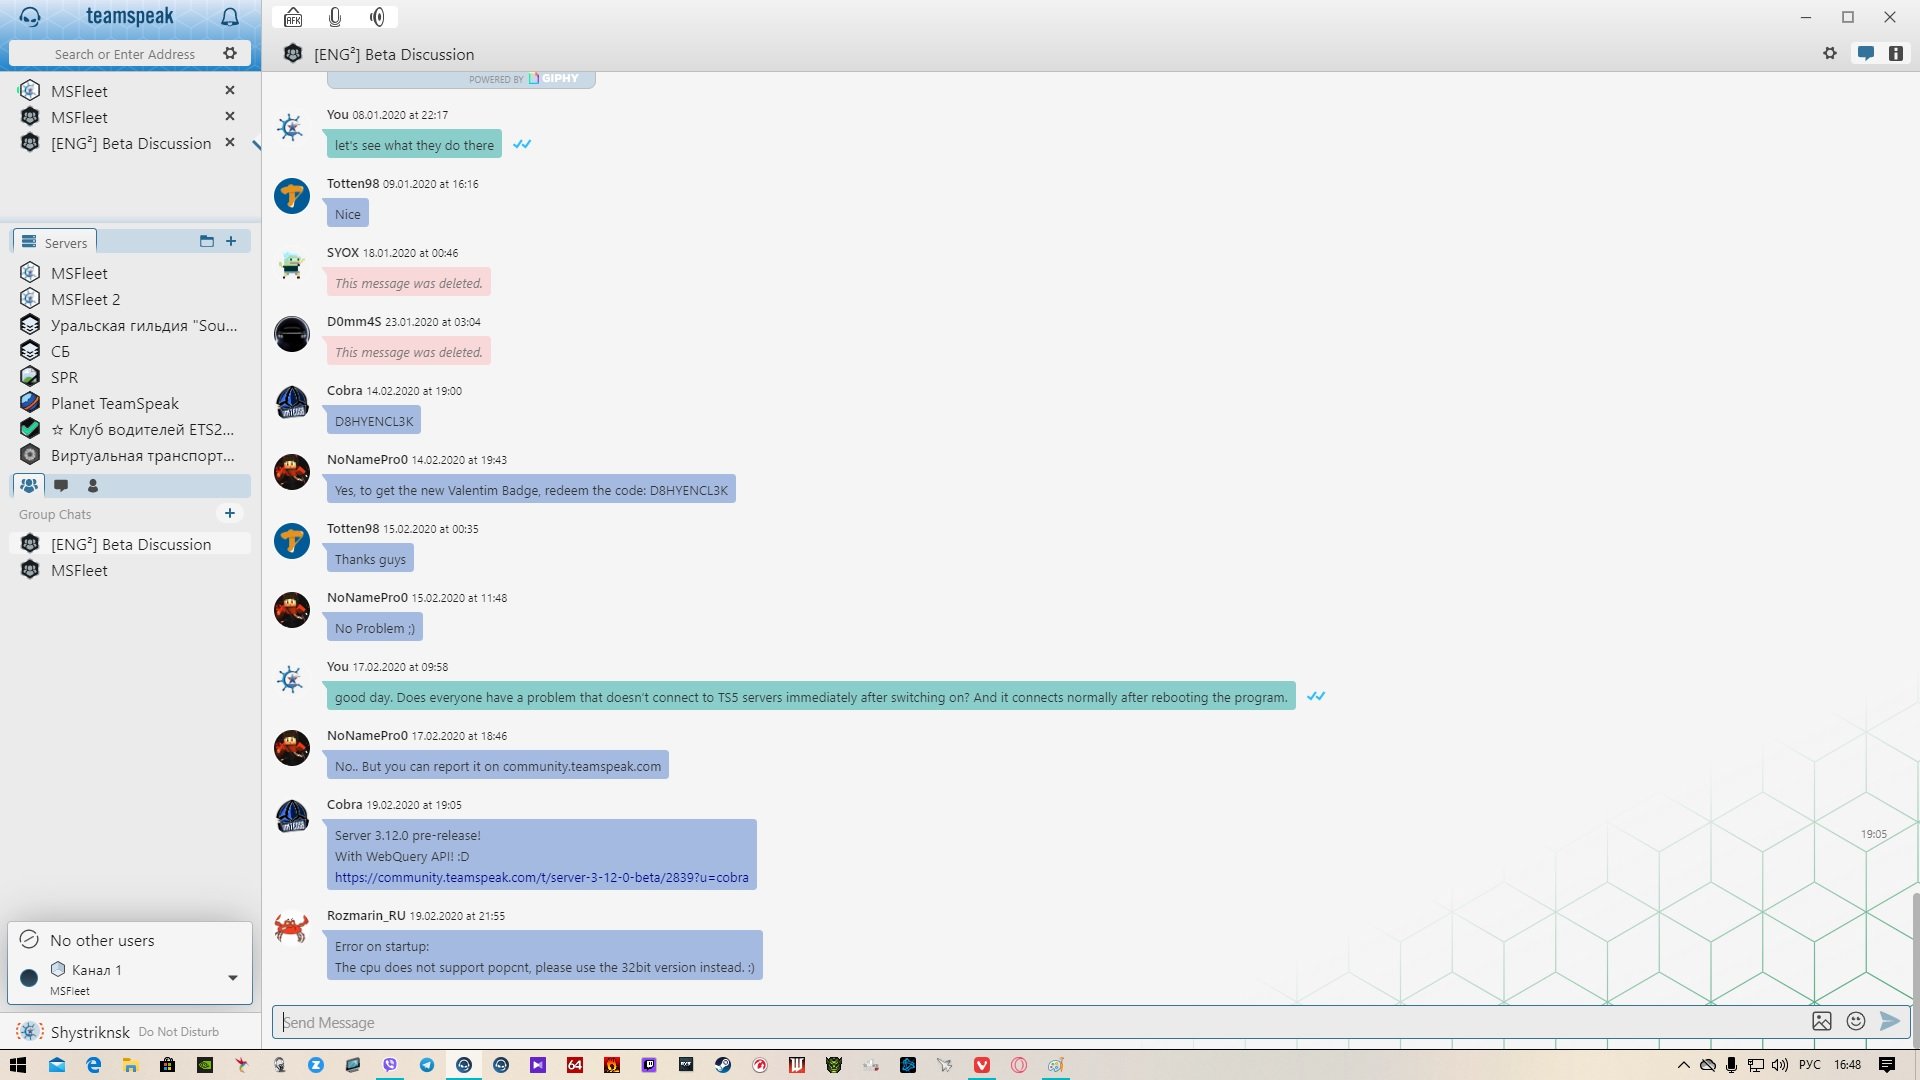Close the [ENG²] Beta Discussion open tab

point(230,142)
